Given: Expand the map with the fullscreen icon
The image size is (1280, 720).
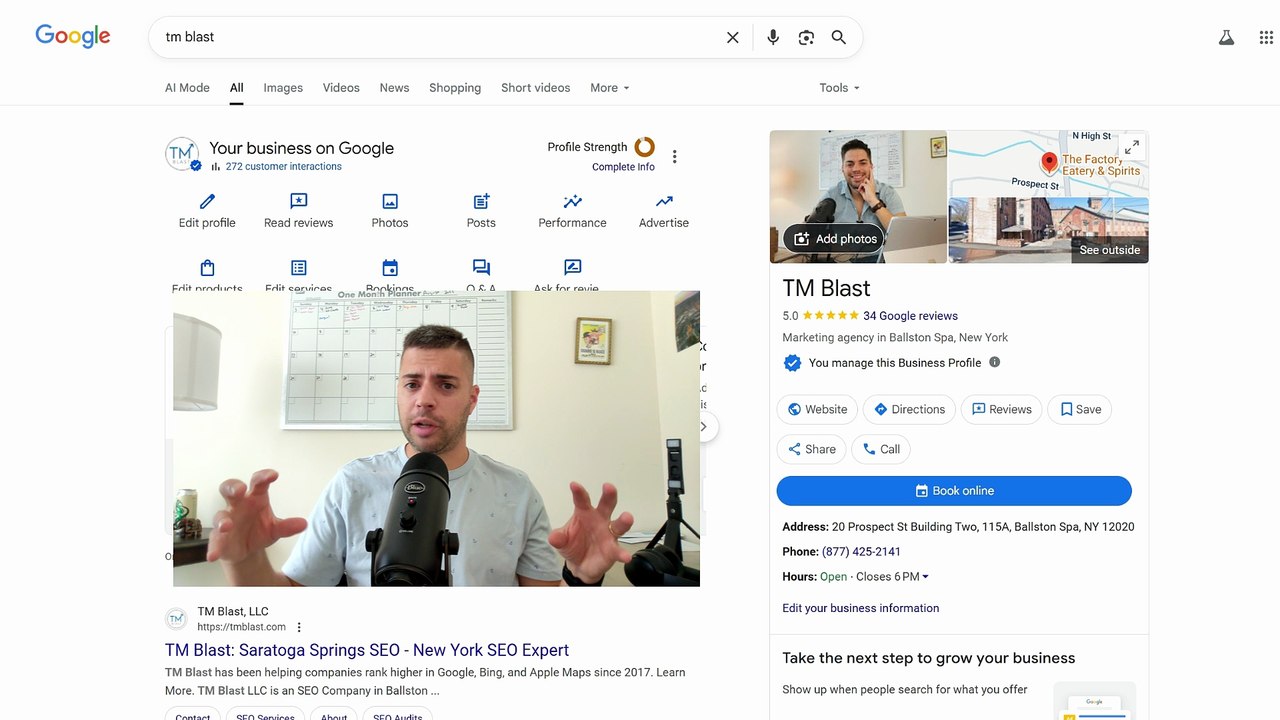Looking at the screenshot, I should click(1132, 147).
